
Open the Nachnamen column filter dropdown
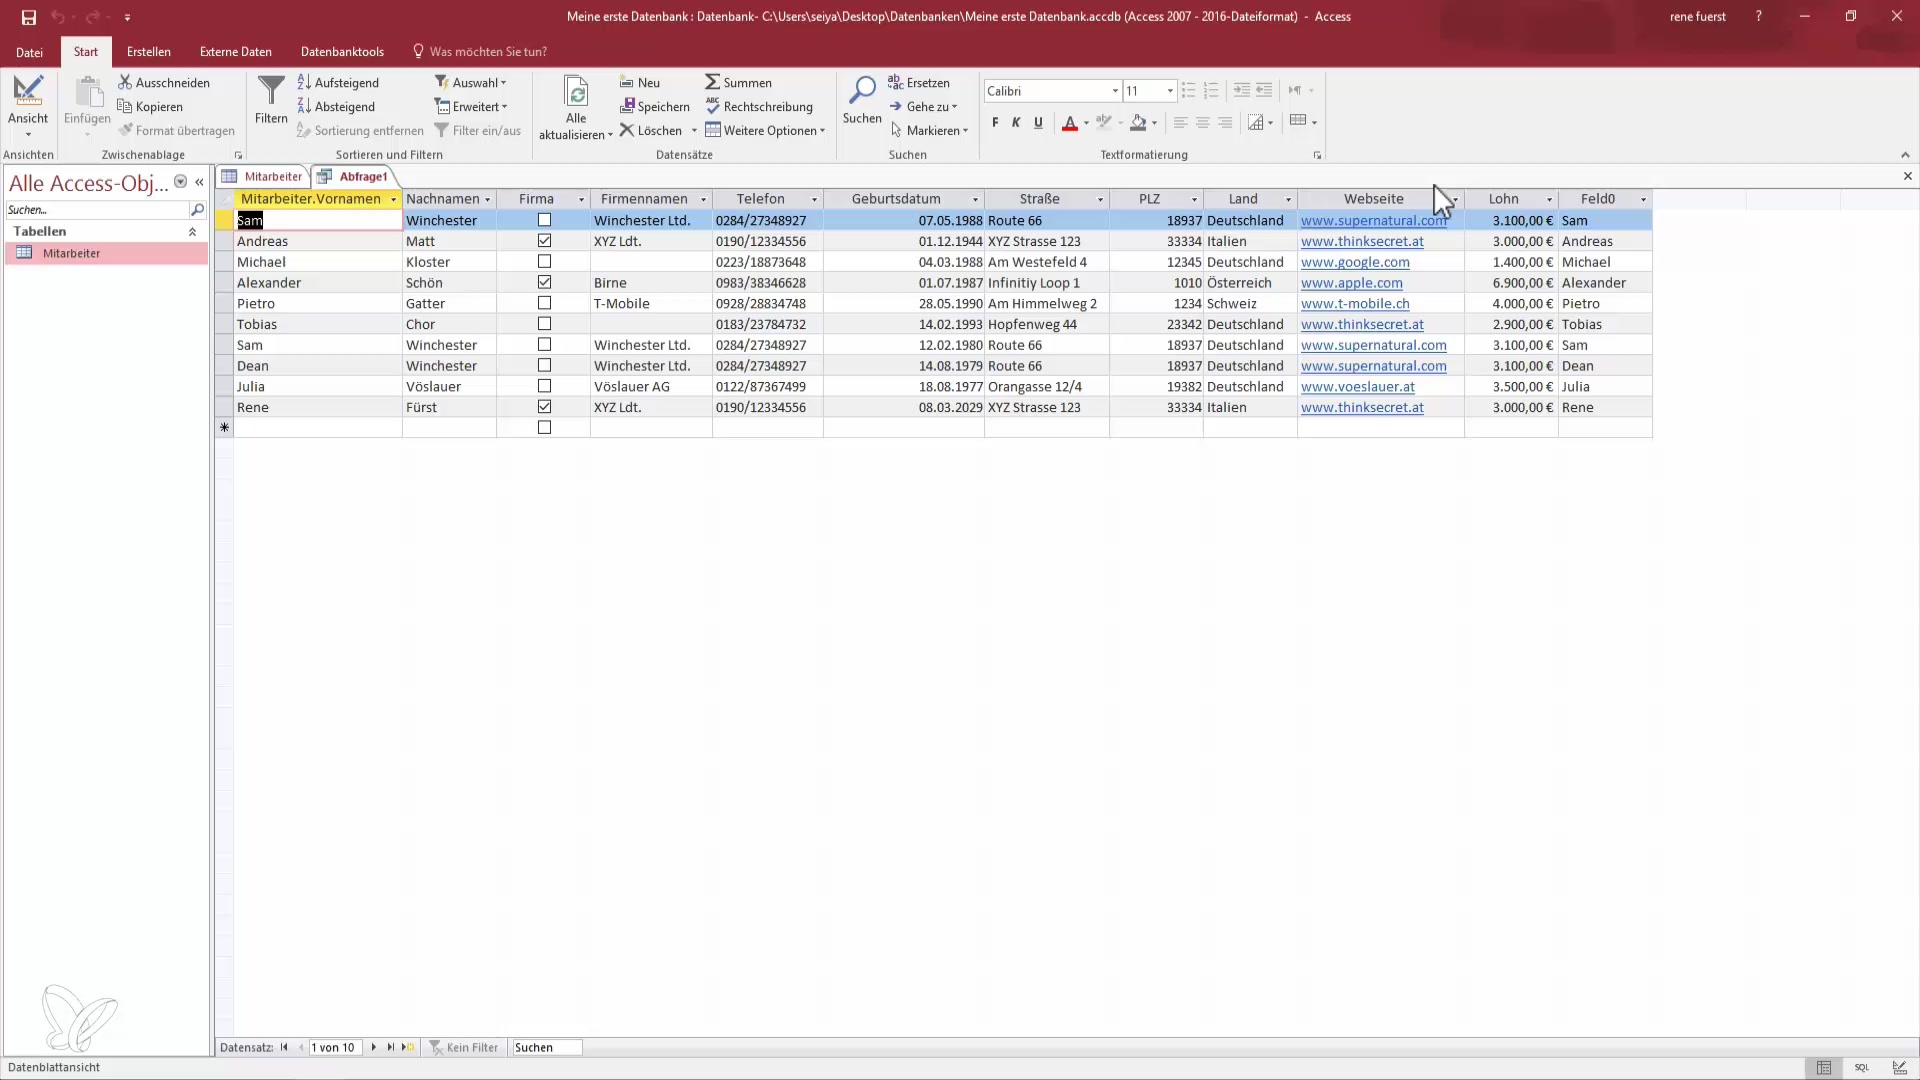pos(488,200)
